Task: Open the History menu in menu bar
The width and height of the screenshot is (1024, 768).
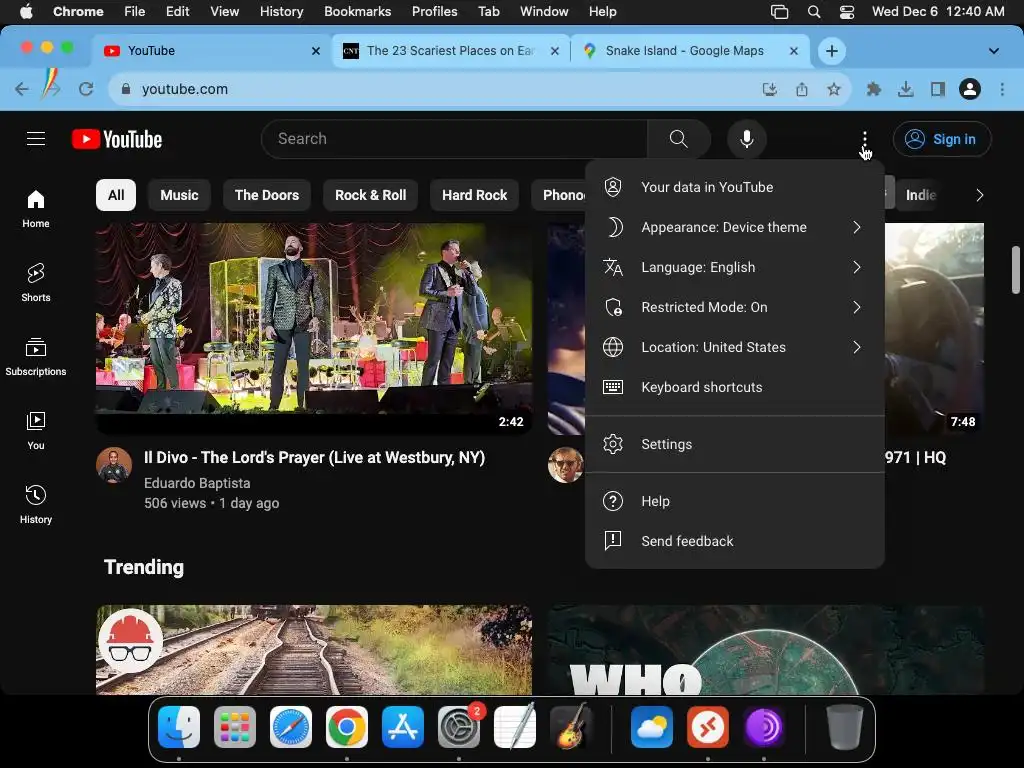Action: (x=281, y=11)
